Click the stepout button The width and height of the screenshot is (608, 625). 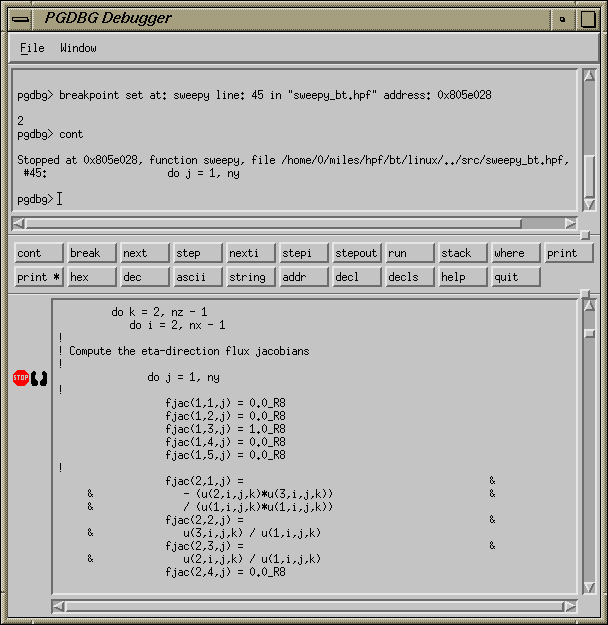coord(356,253)
